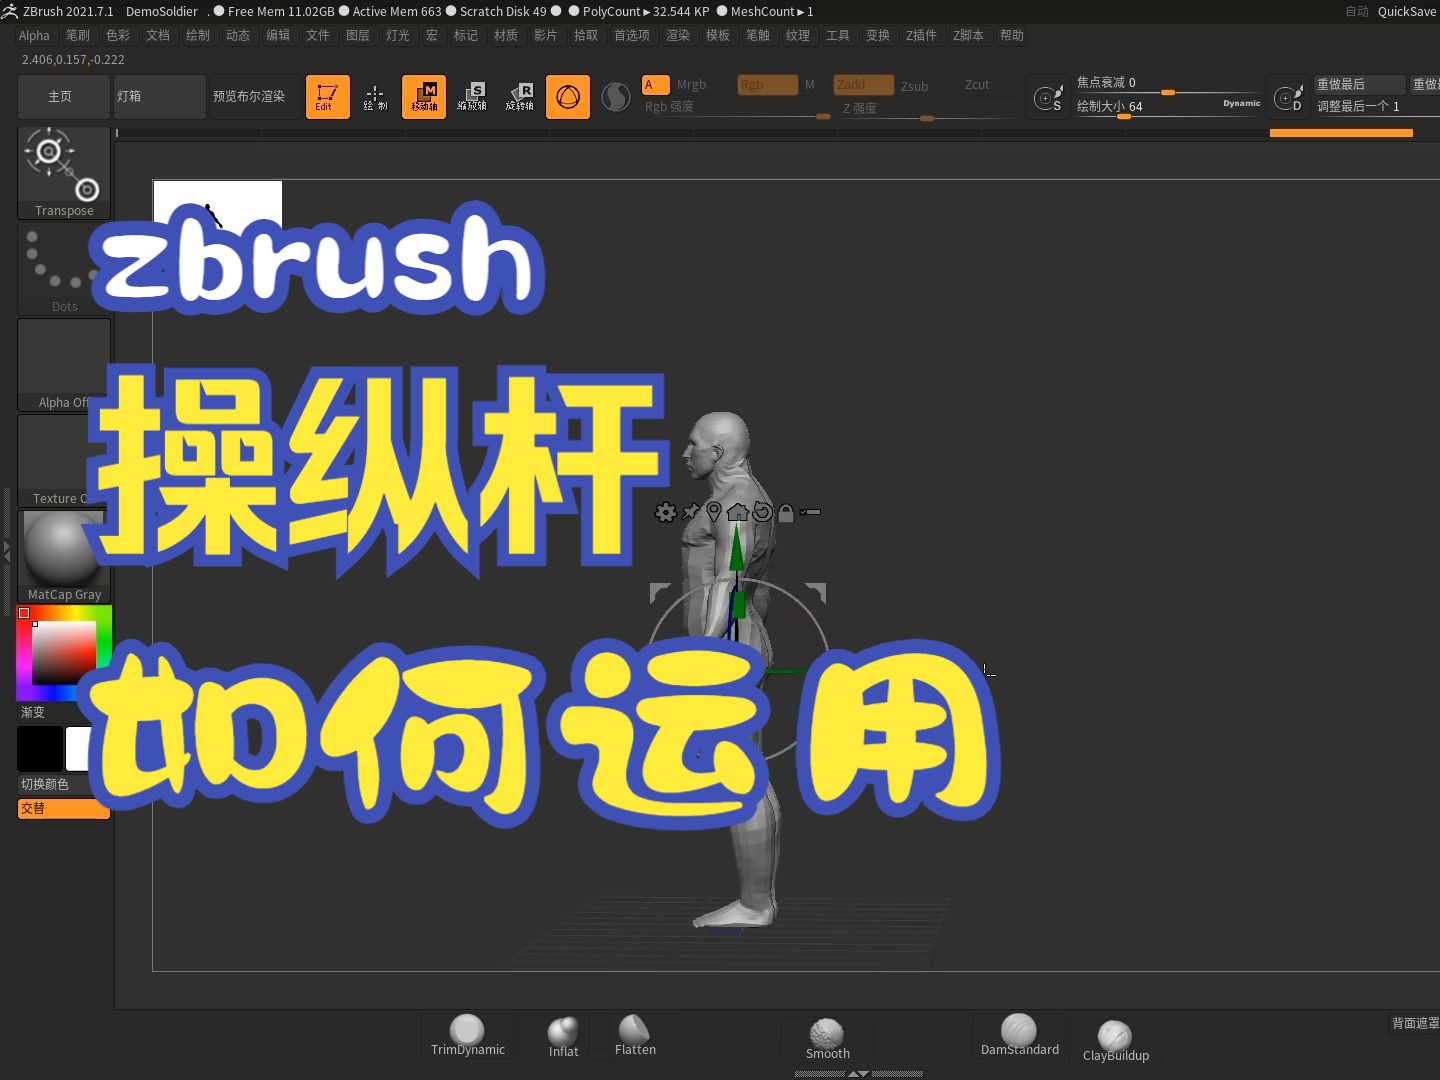Lock the gizmo with the padlock icon
This screenshot has width=1440, height=1080.
coord(786,513)
